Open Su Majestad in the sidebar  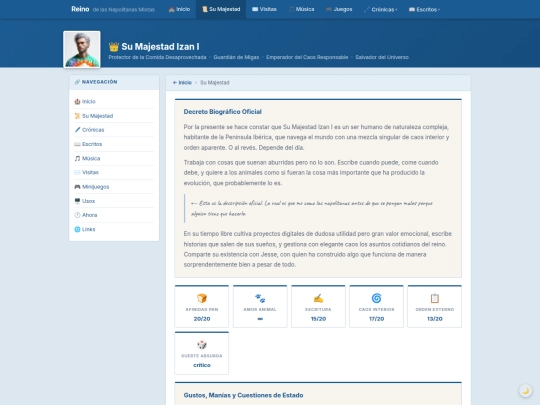pos(114,116)
